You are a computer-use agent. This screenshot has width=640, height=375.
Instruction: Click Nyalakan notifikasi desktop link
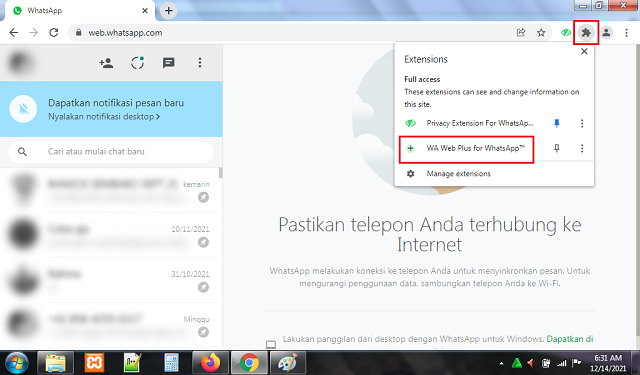tap(104, 117)
